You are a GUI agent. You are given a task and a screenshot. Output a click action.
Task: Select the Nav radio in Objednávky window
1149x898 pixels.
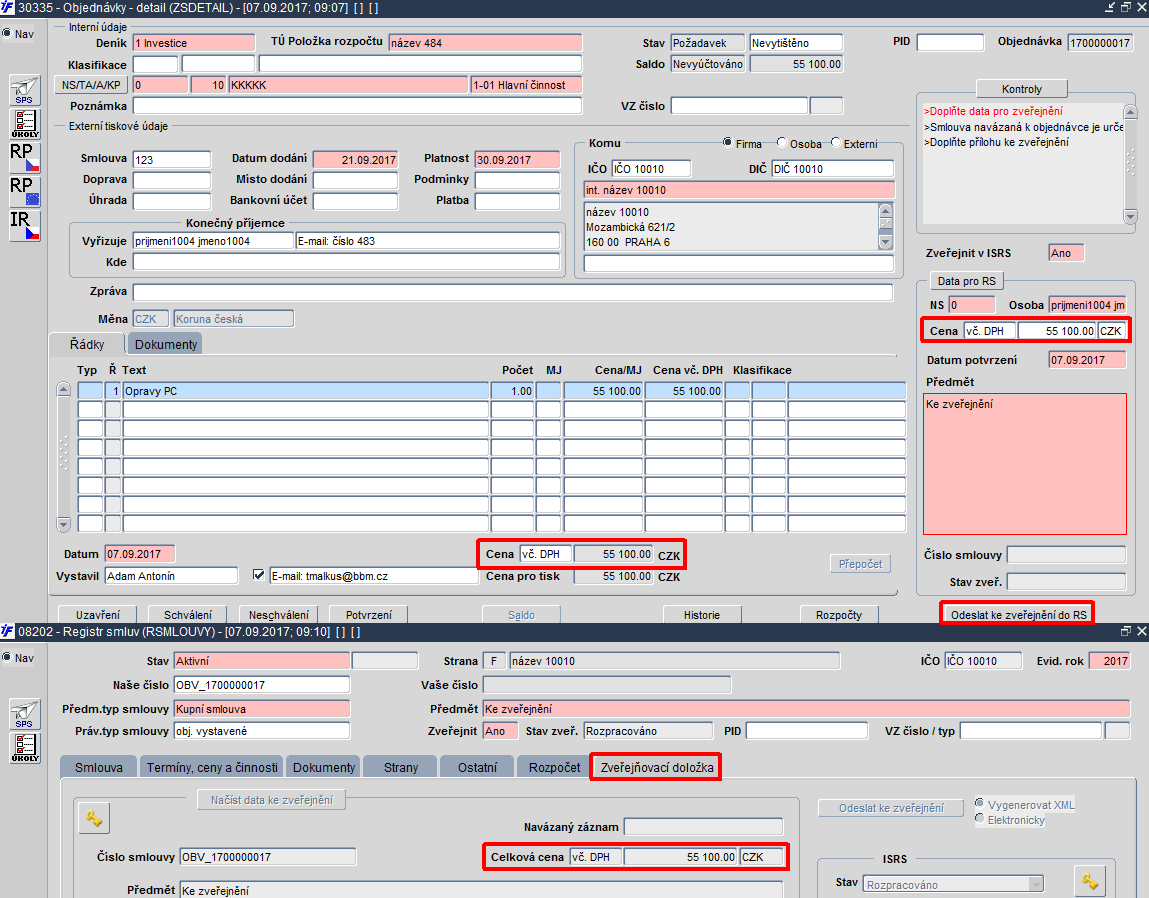tap(7, 34)
